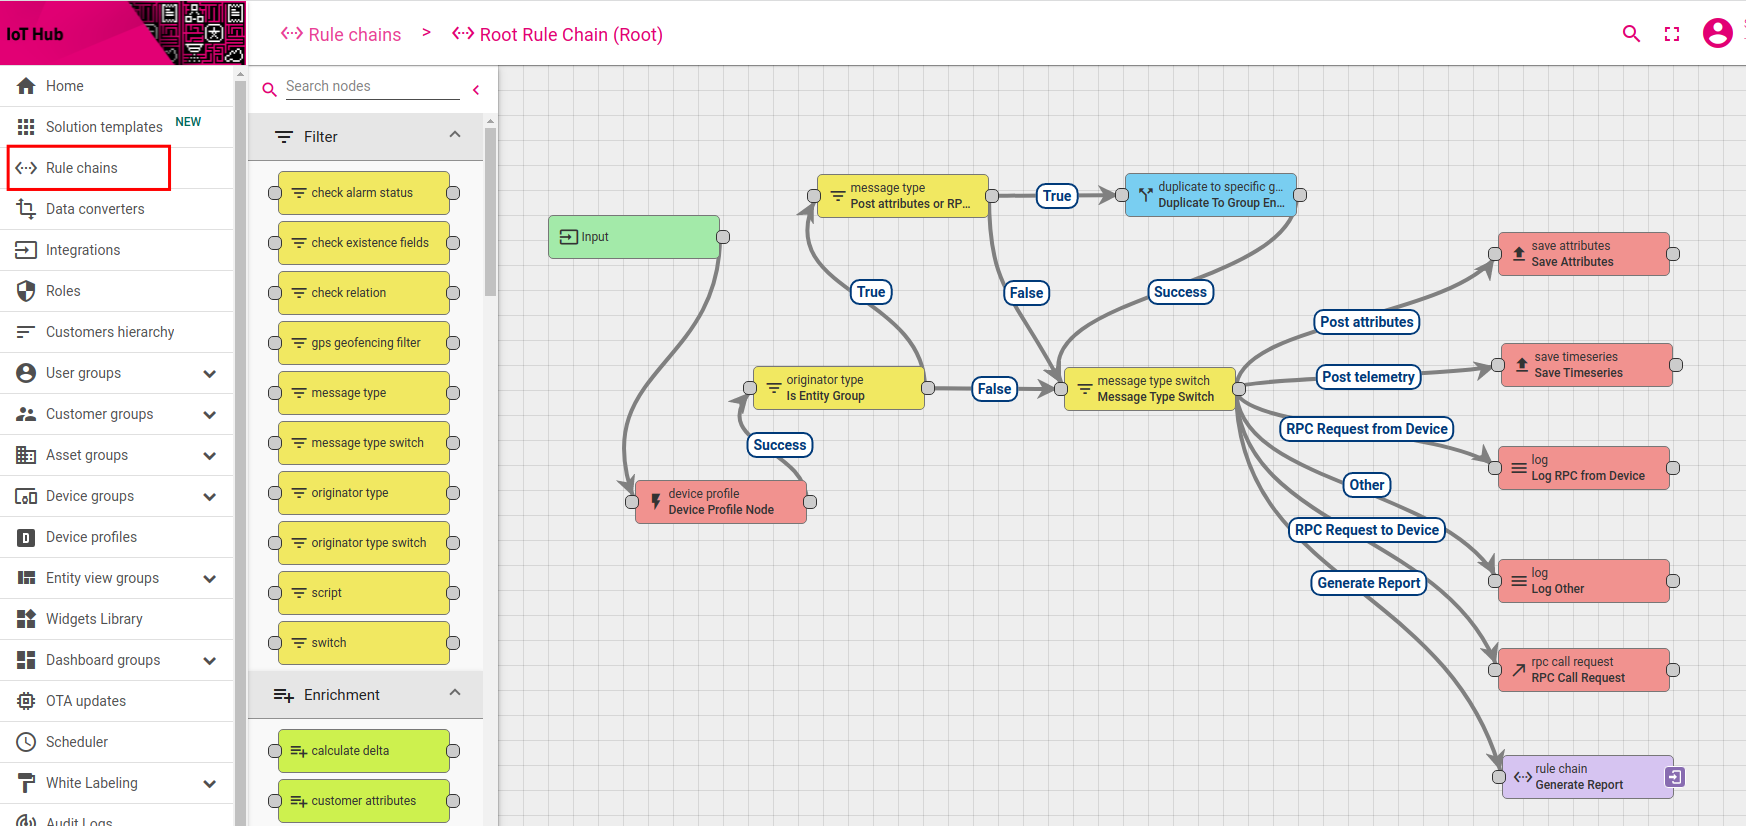Click the search magnifier icon in header
This screenshot has height=826, width=1746.
tap(1631, 34)
